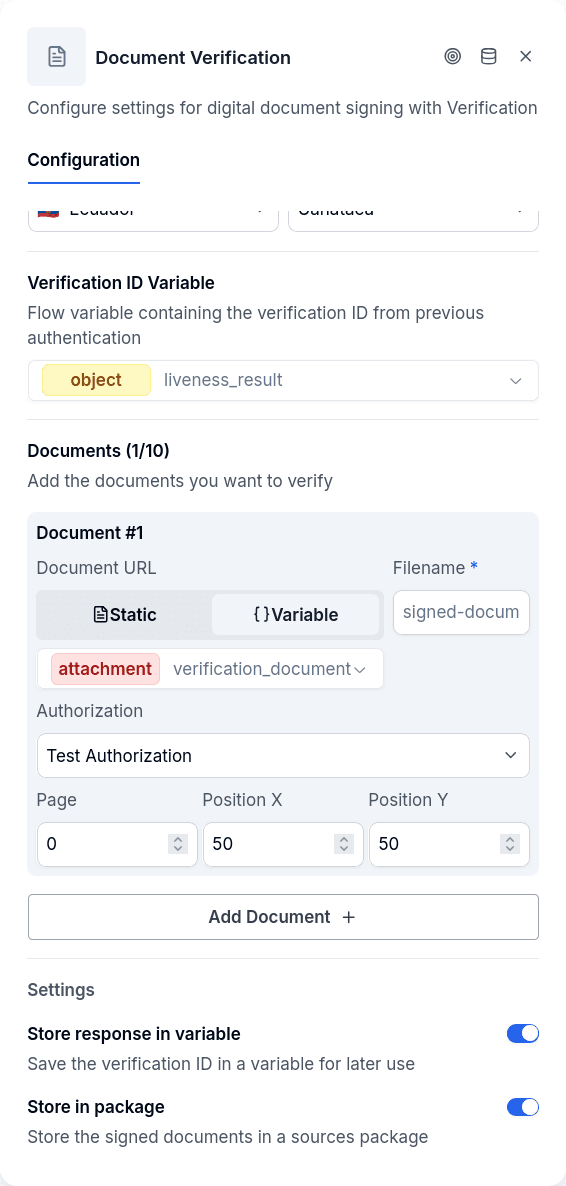
Task: Click the plus icon on Add Document
Action: coord(349,917)
